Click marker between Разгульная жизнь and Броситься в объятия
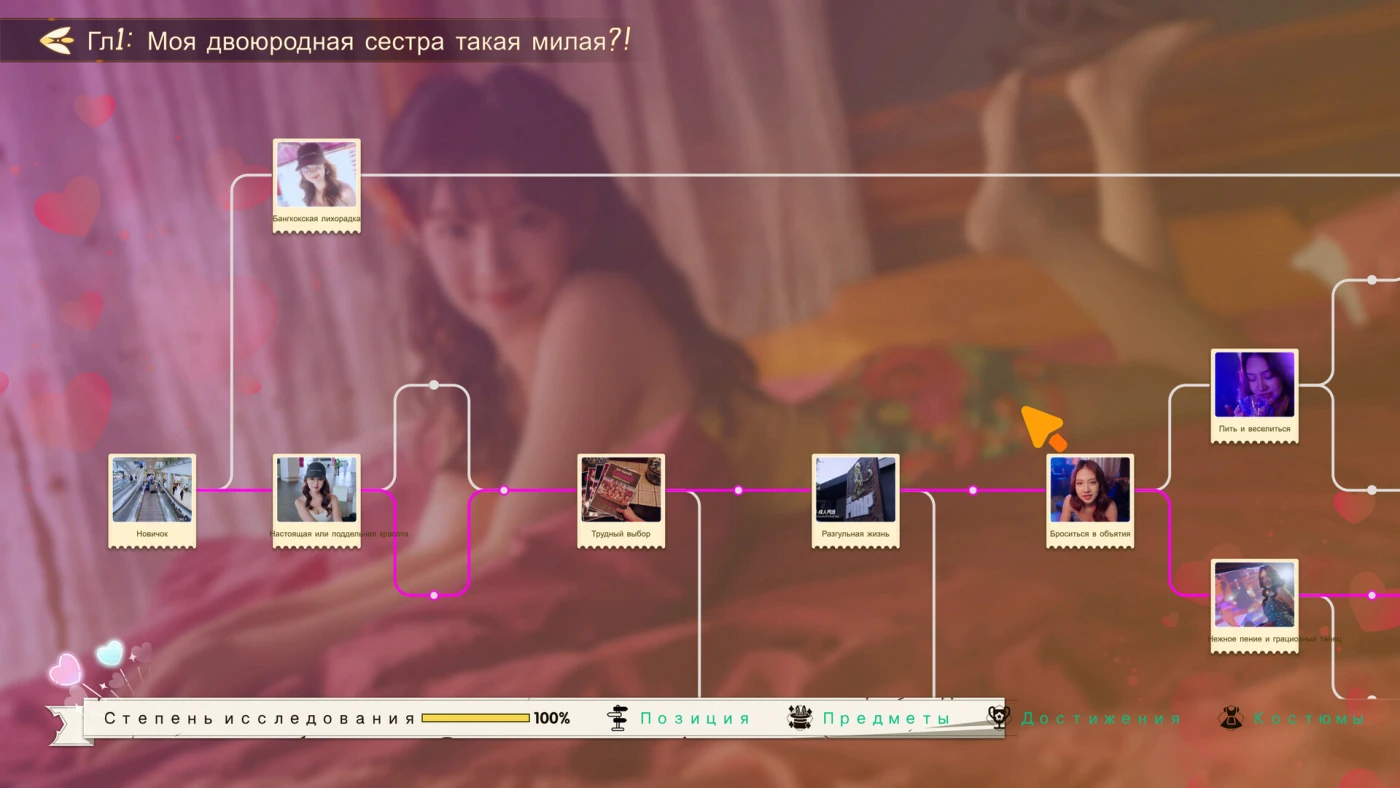1400x788 pixels. tap(972, 490)
